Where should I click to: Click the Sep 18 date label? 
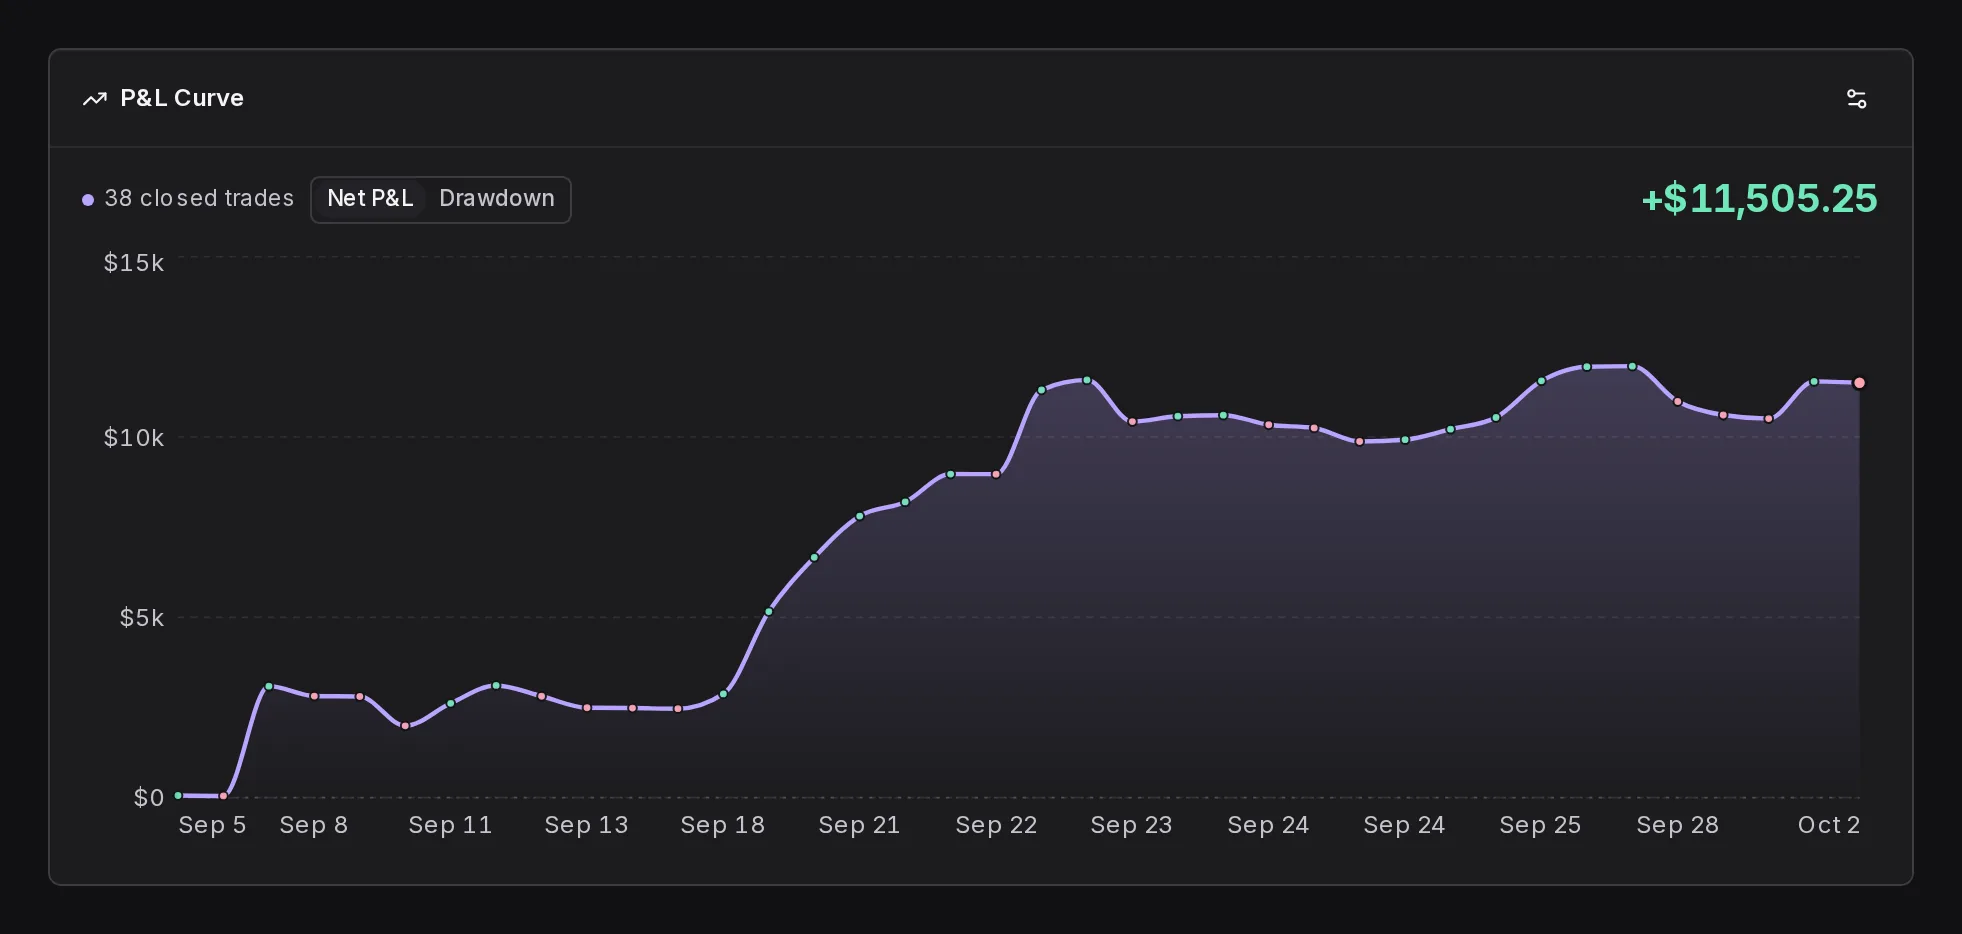point(722,825)
